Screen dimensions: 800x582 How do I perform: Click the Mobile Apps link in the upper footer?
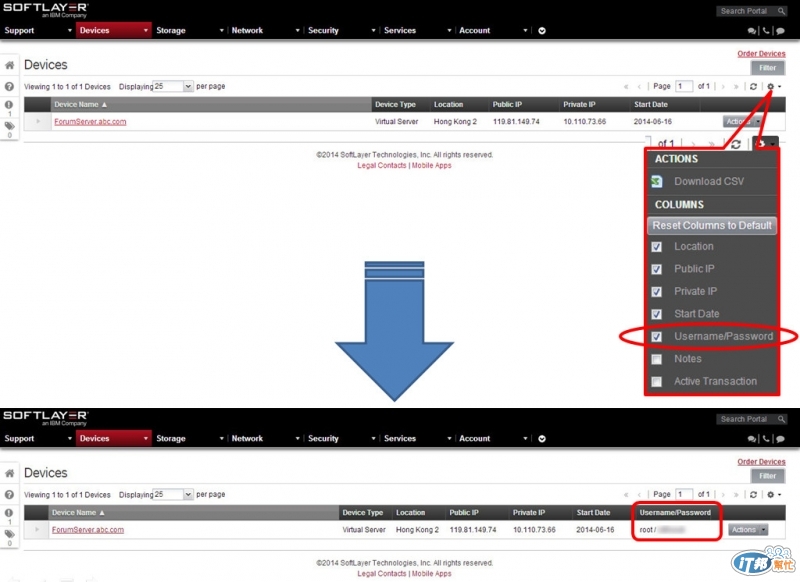pos(432,165)
